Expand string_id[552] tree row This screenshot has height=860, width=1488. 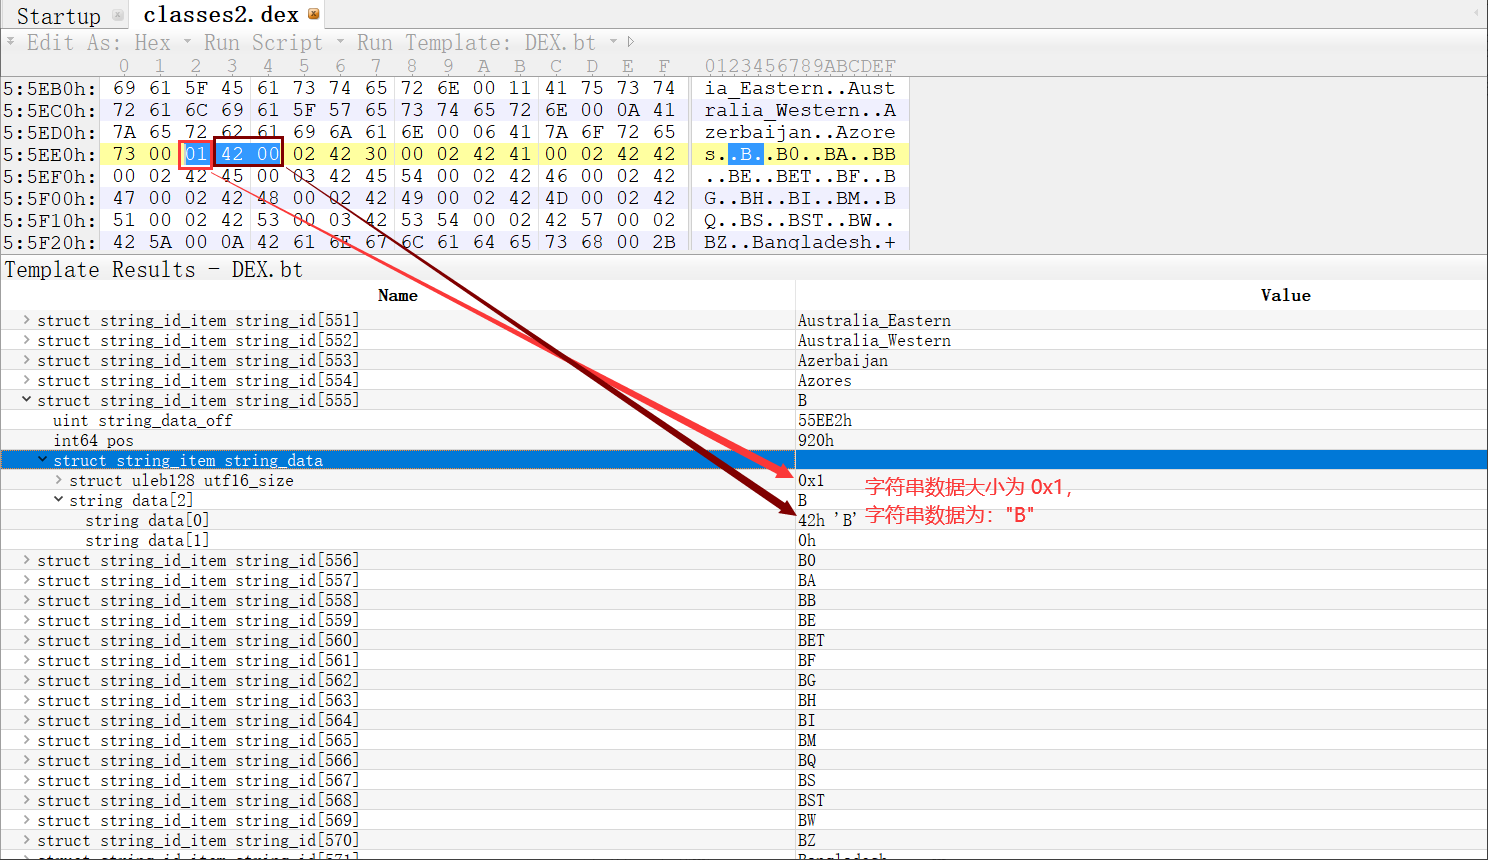coord(27,340)
